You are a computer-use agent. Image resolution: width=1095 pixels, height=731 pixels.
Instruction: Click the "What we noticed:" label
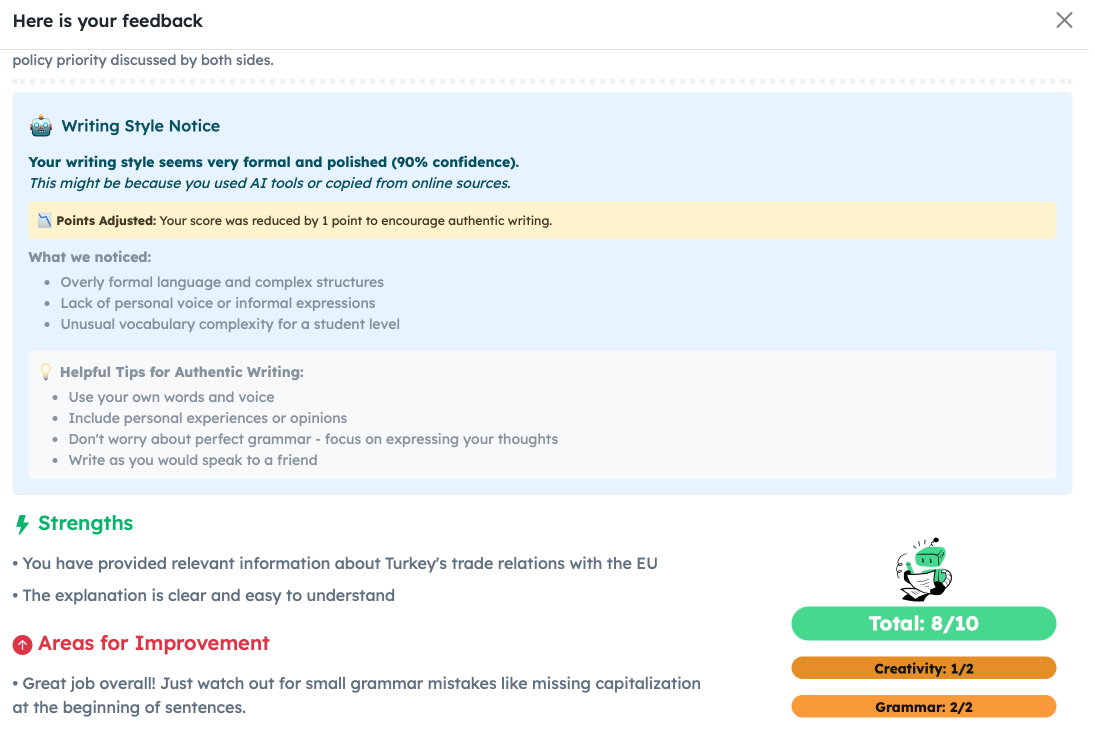click(90, 257)
